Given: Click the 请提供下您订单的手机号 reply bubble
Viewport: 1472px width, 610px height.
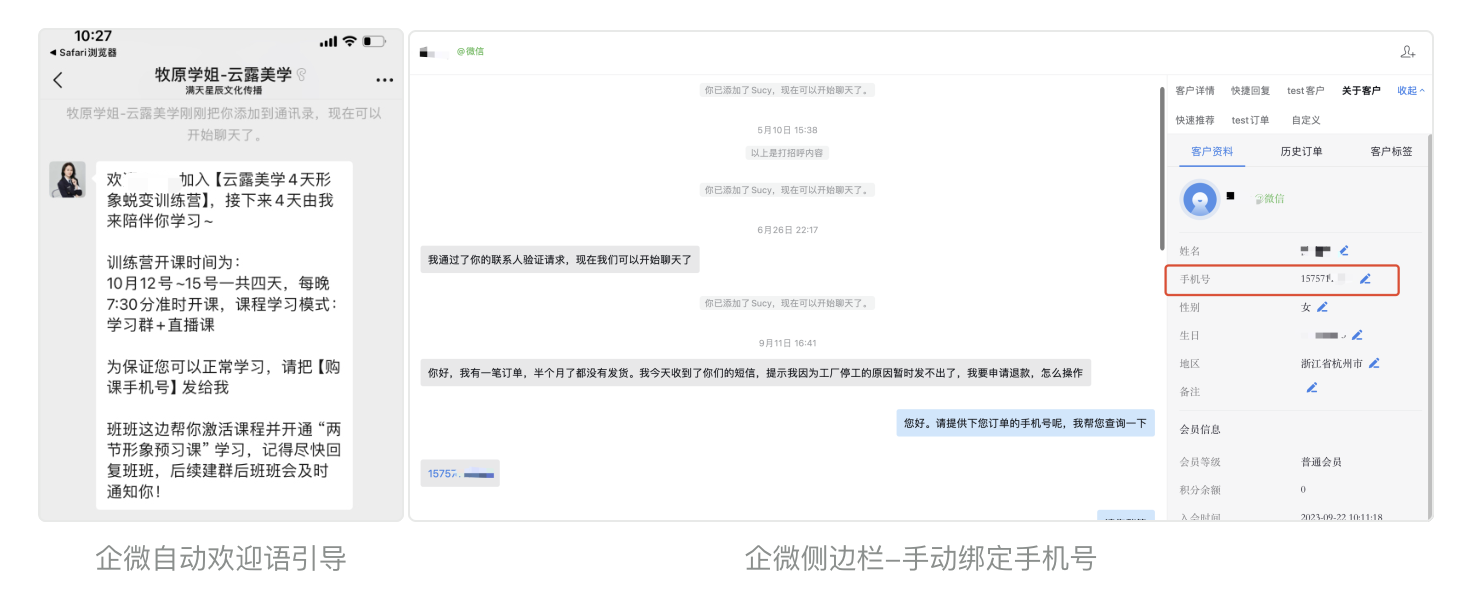Looking at the screenshot, I should coord(1025,423).
